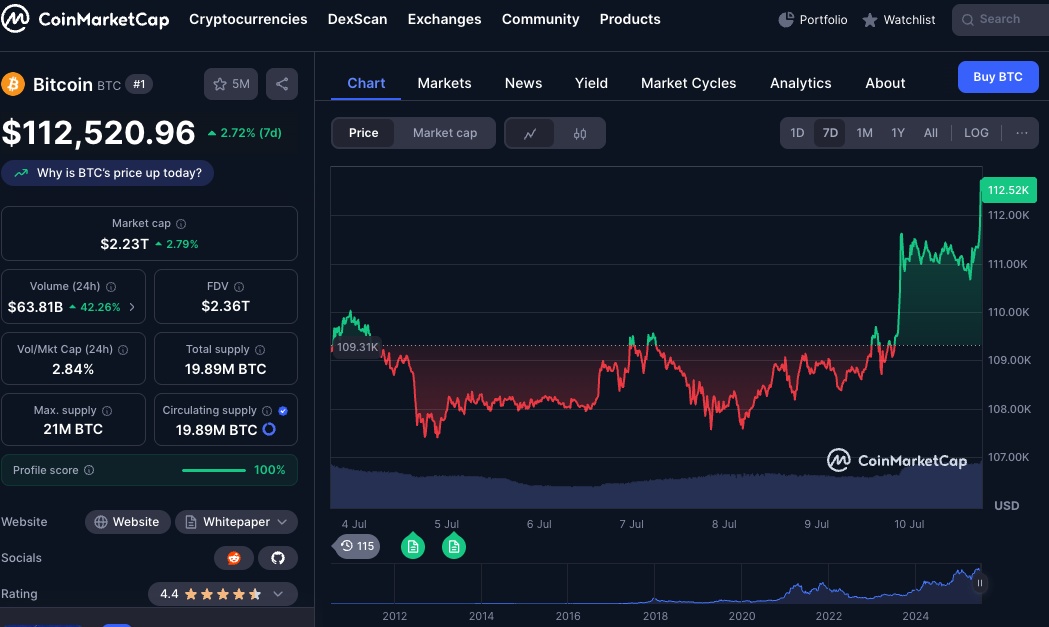Screen dimensions: 1049x627
Task: Open the GitHub social link icon
Action: pos(278,558)
